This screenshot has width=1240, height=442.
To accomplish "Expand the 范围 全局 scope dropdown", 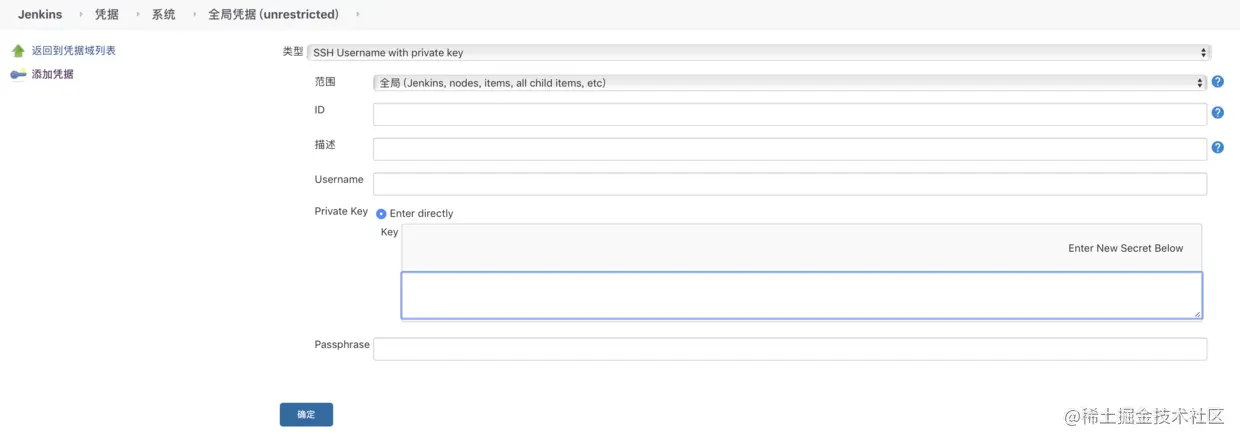I will pyautogui.click(x=790, y=83).
